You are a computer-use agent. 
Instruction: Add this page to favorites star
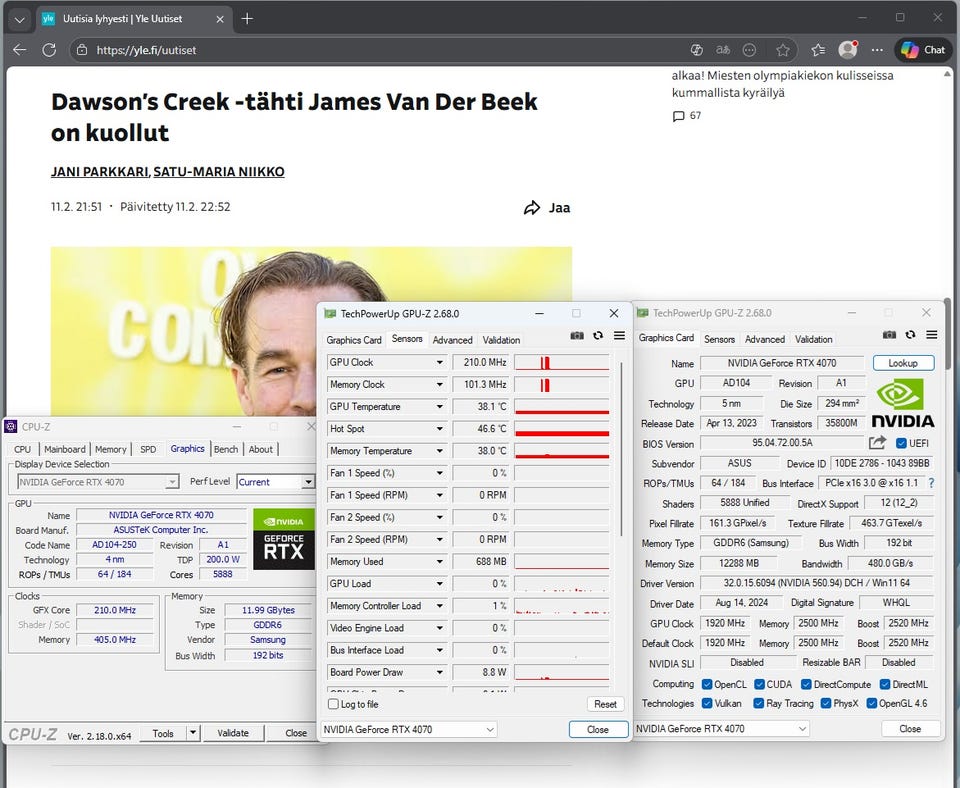pos(782,50)
